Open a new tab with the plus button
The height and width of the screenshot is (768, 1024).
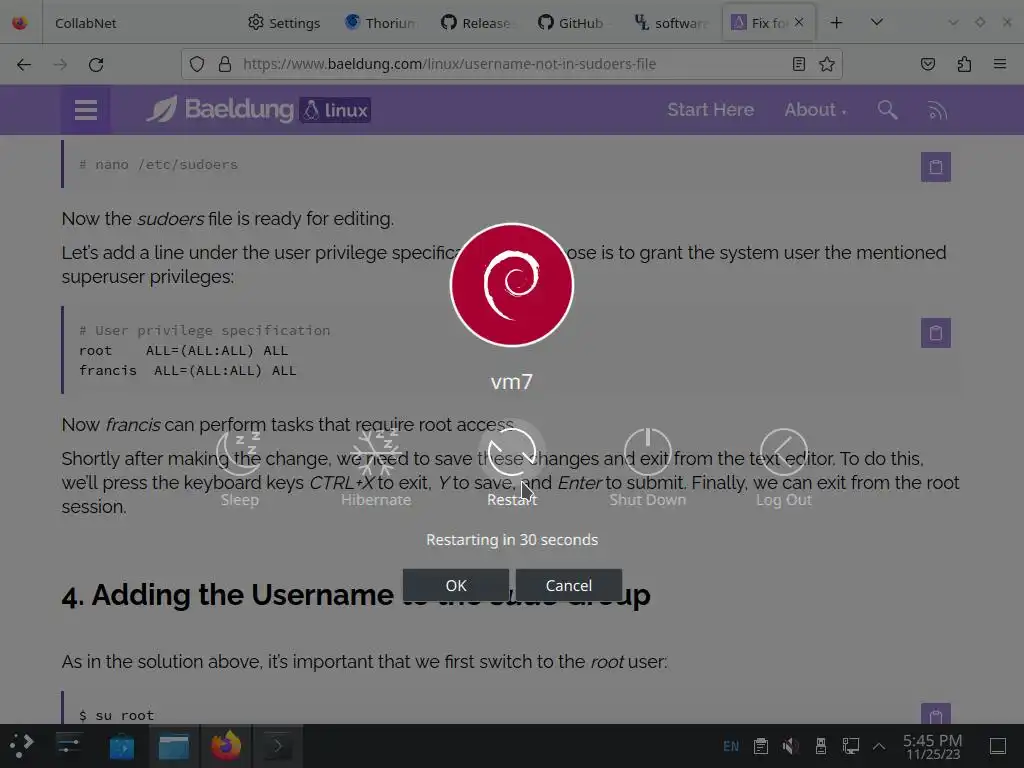click(836, 23)
